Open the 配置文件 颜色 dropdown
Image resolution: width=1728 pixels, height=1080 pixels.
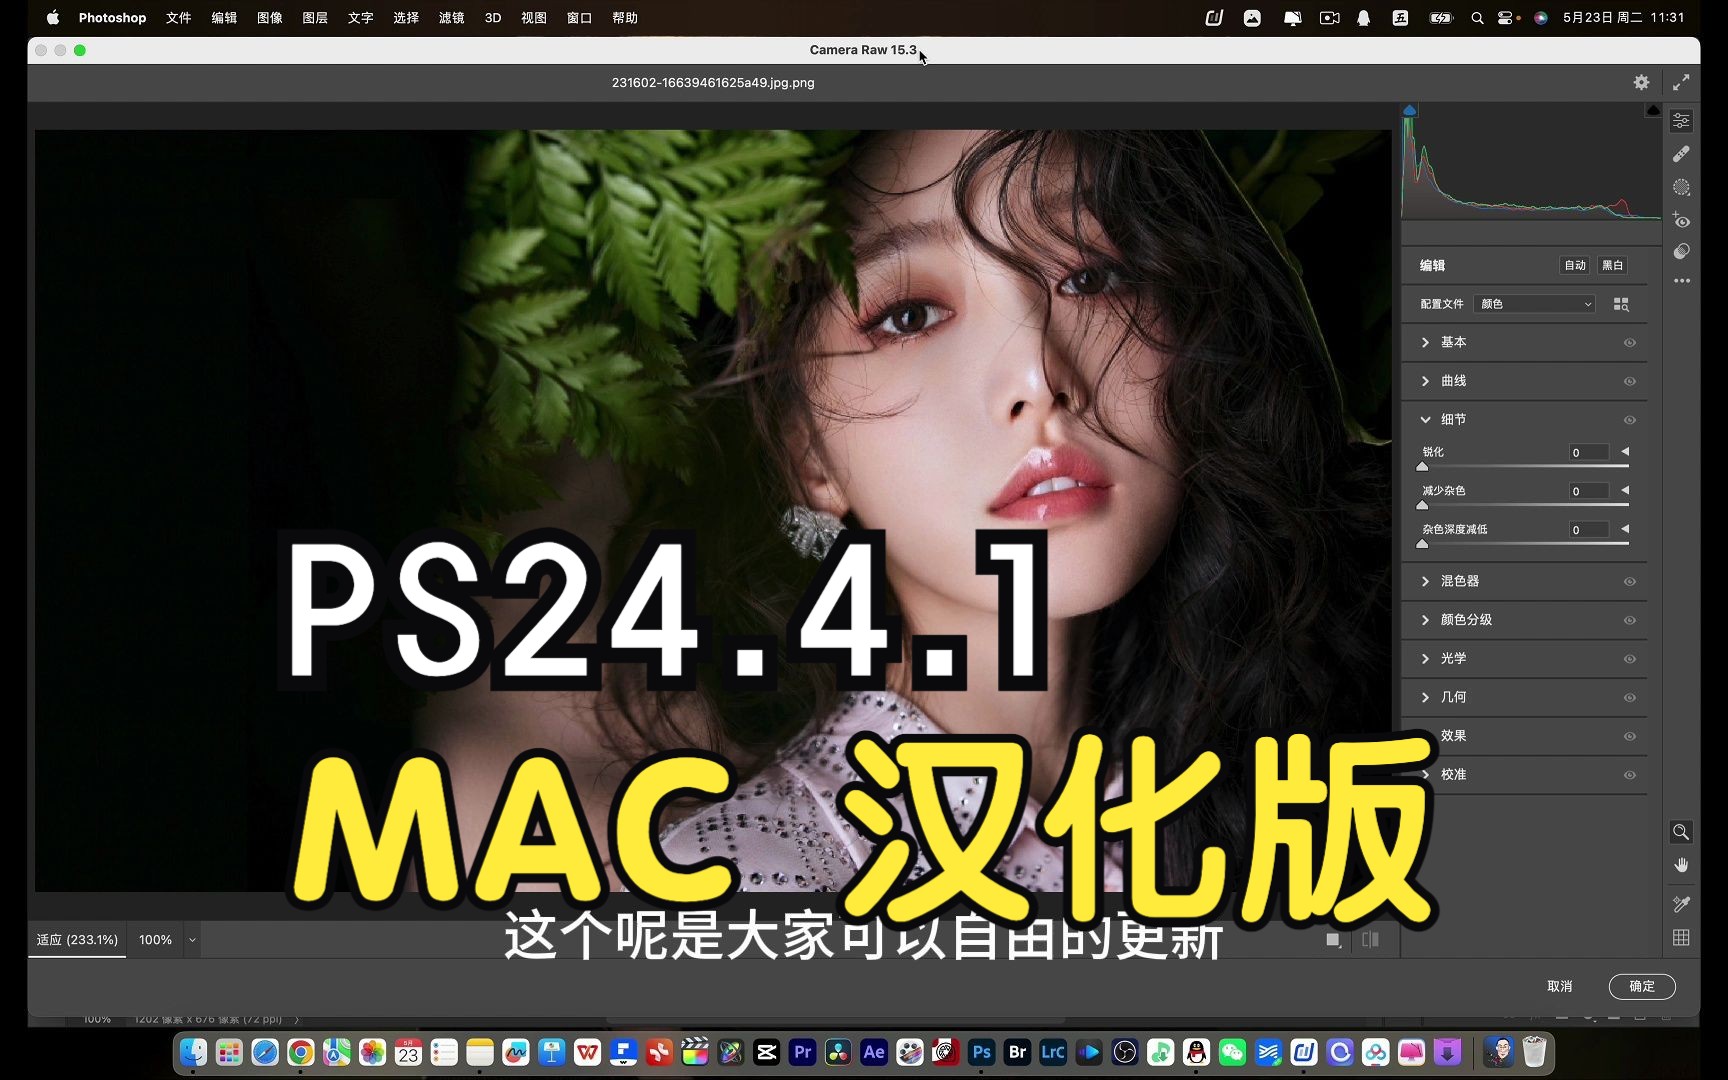[1535, 304]
